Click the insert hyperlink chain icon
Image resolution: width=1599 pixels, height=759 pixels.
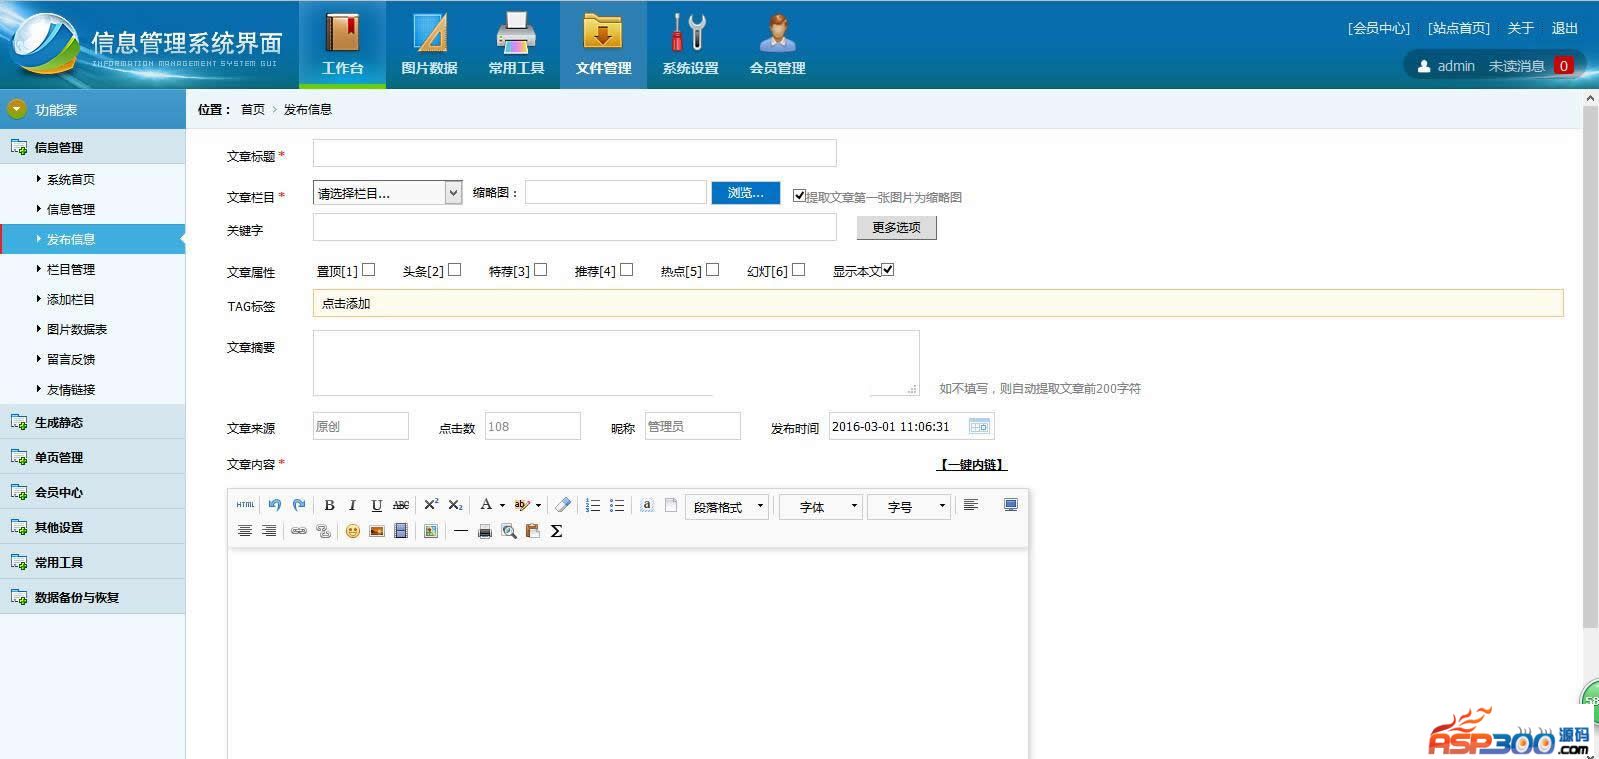tap(298, 532)
